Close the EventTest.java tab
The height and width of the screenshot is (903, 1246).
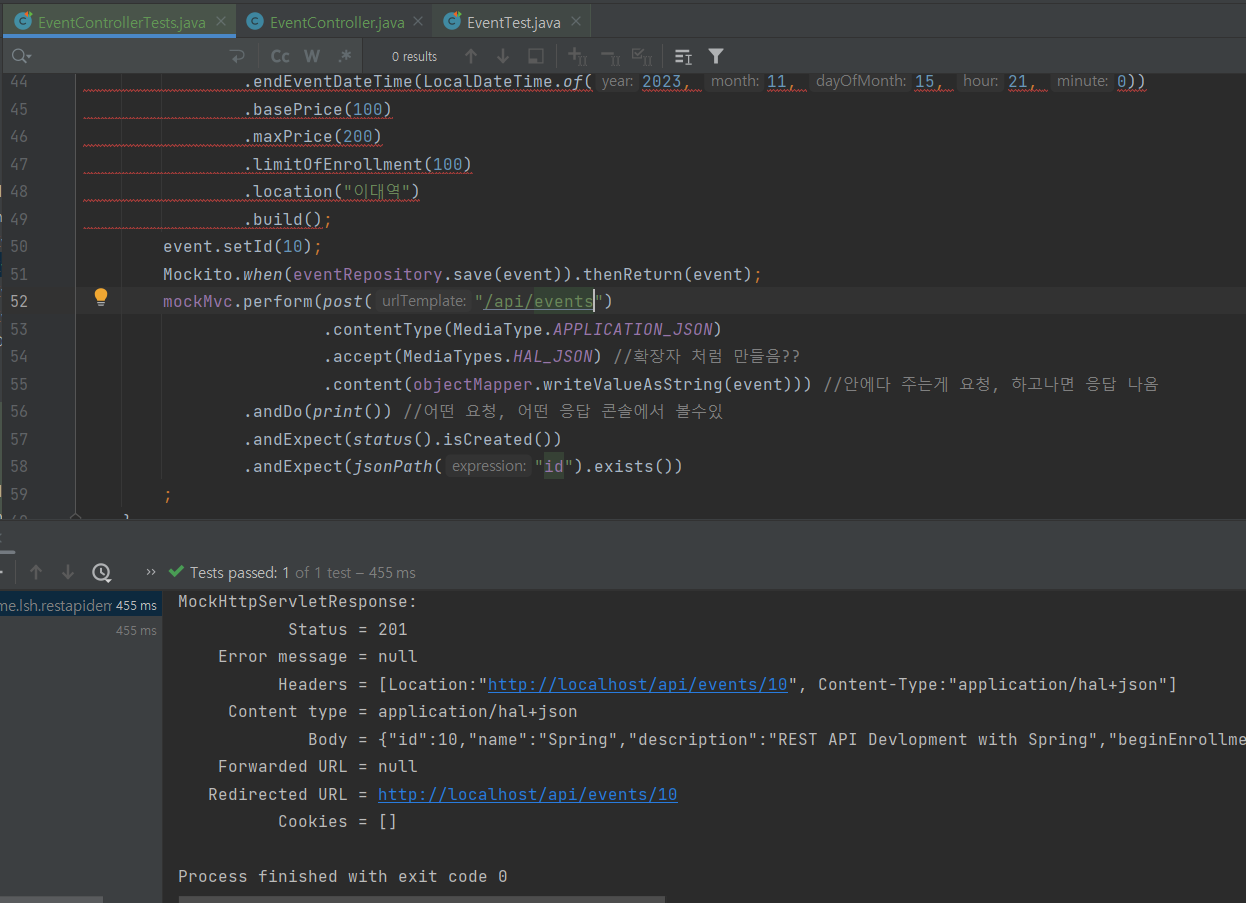[575, 22]
